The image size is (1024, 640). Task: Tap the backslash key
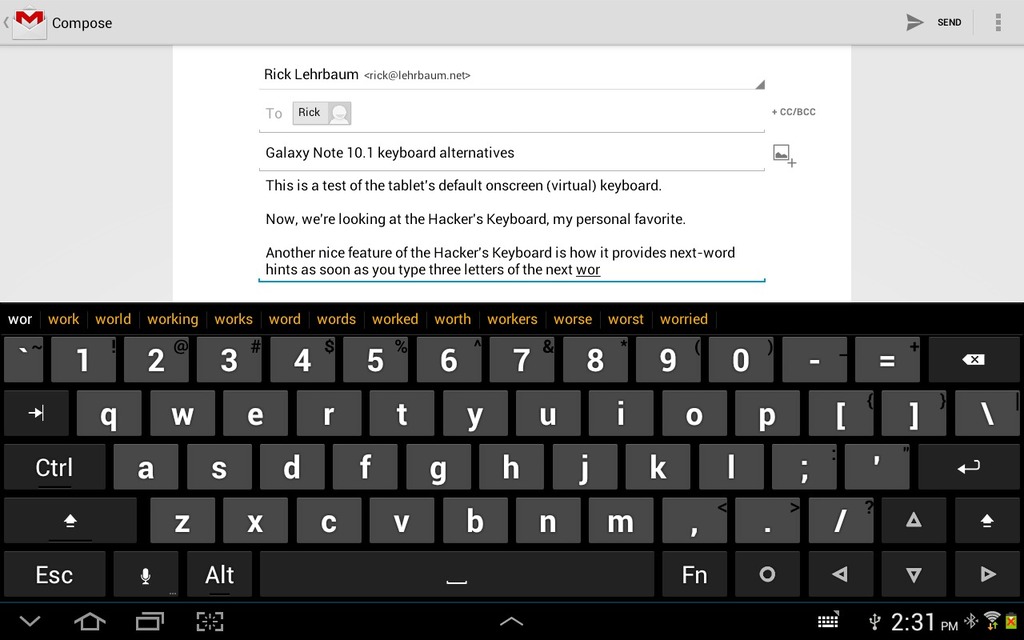986,413
